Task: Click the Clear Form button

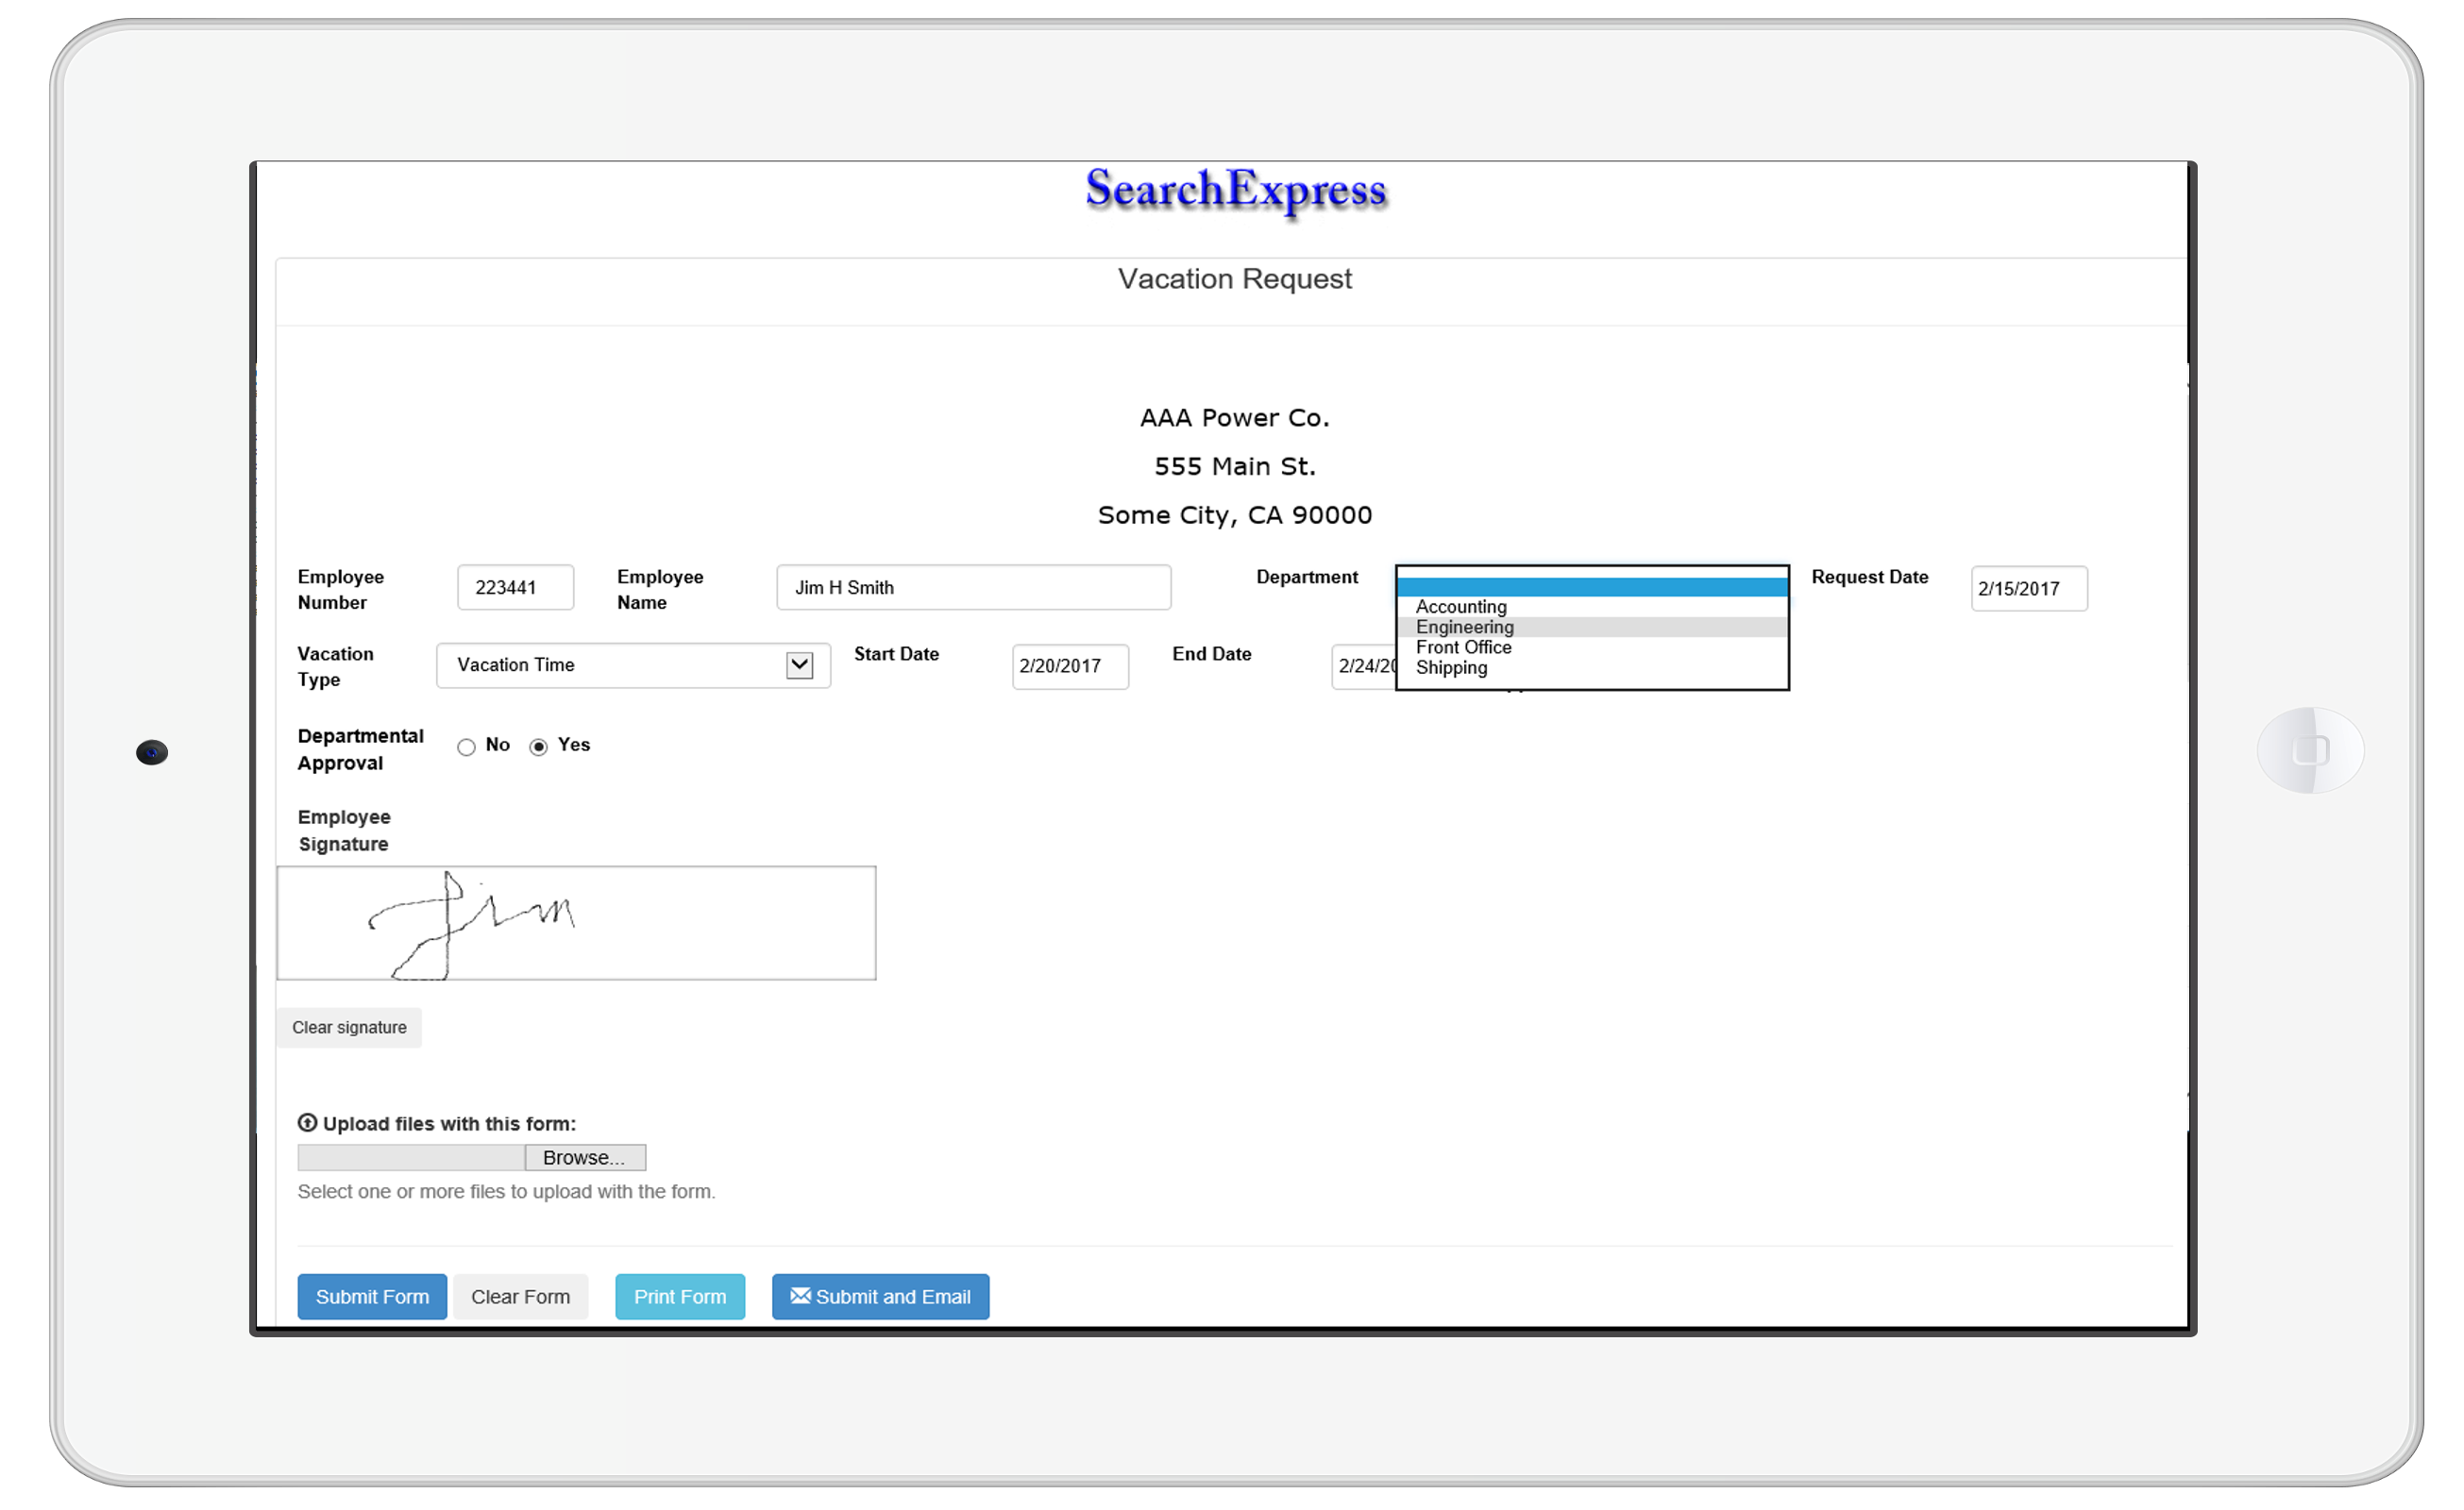Action: 520,1296
